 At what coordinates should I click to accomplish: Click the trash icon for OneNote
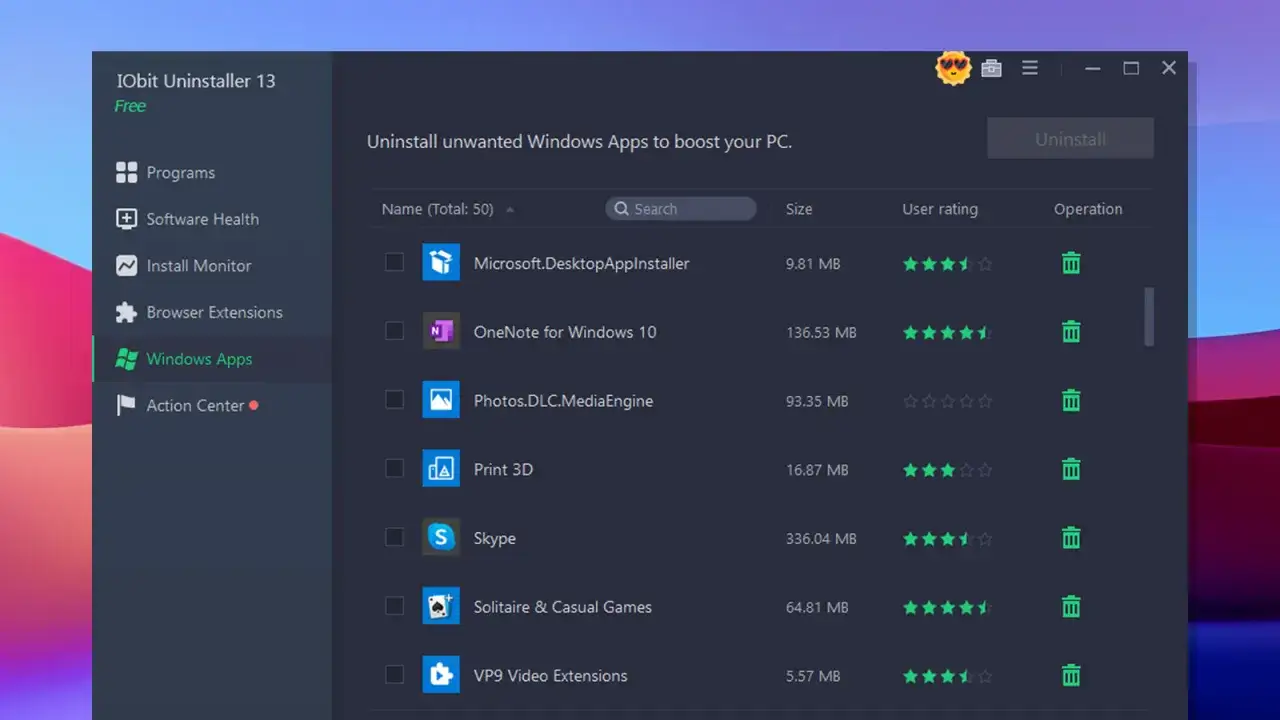tap(1071, 331)
